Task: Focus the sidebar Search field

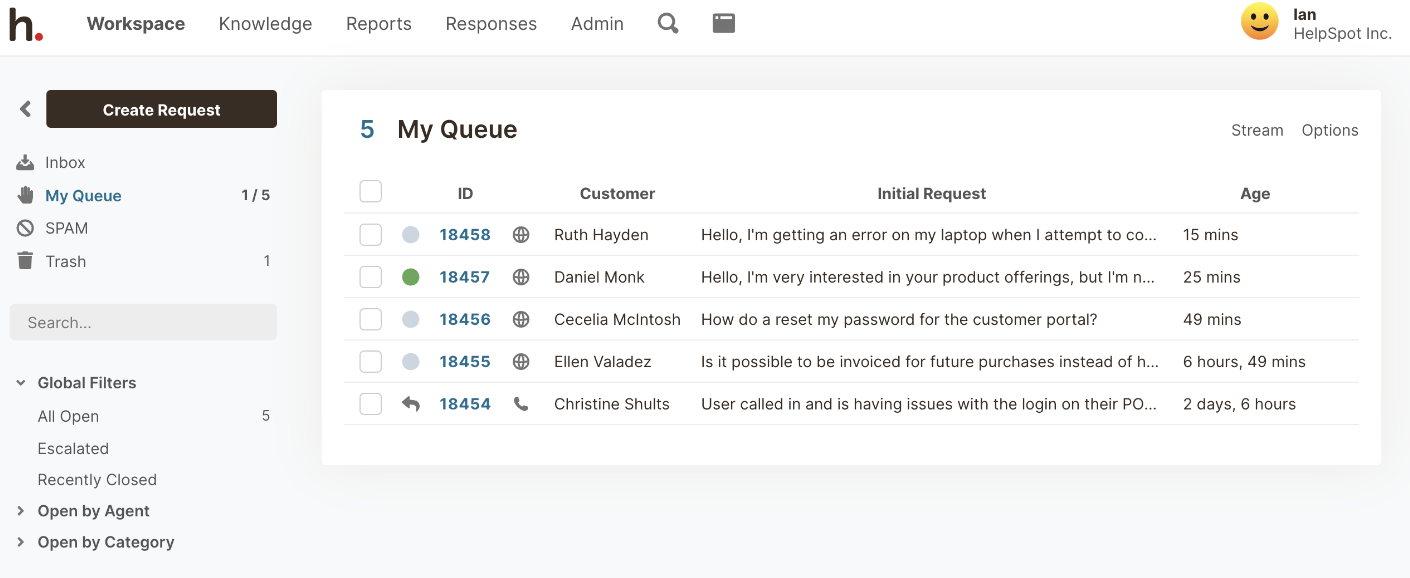Action: (143, 323)
